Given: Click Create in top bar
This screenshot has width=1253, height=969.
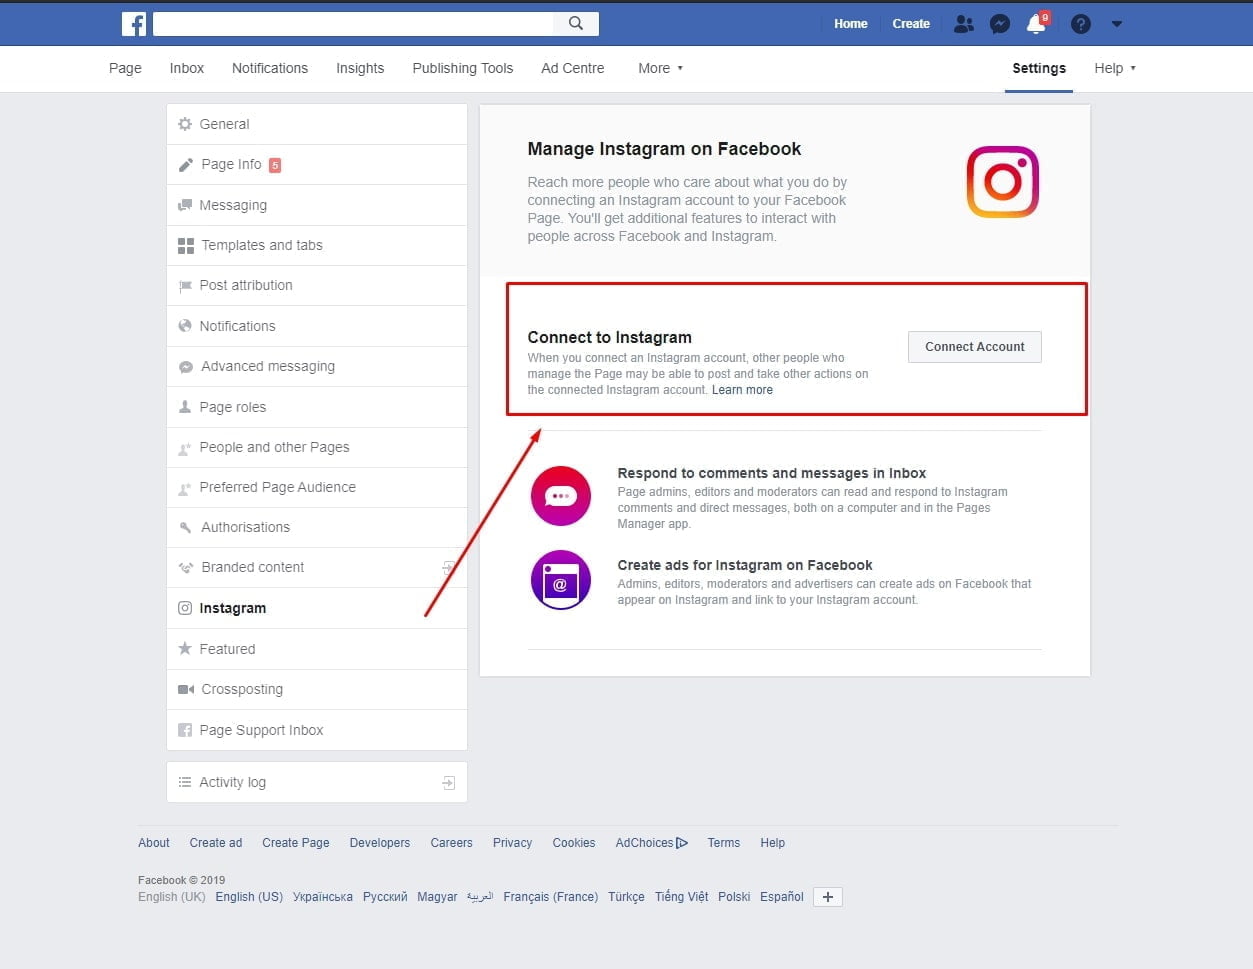Looking at the screenshot, I should 911,24.
